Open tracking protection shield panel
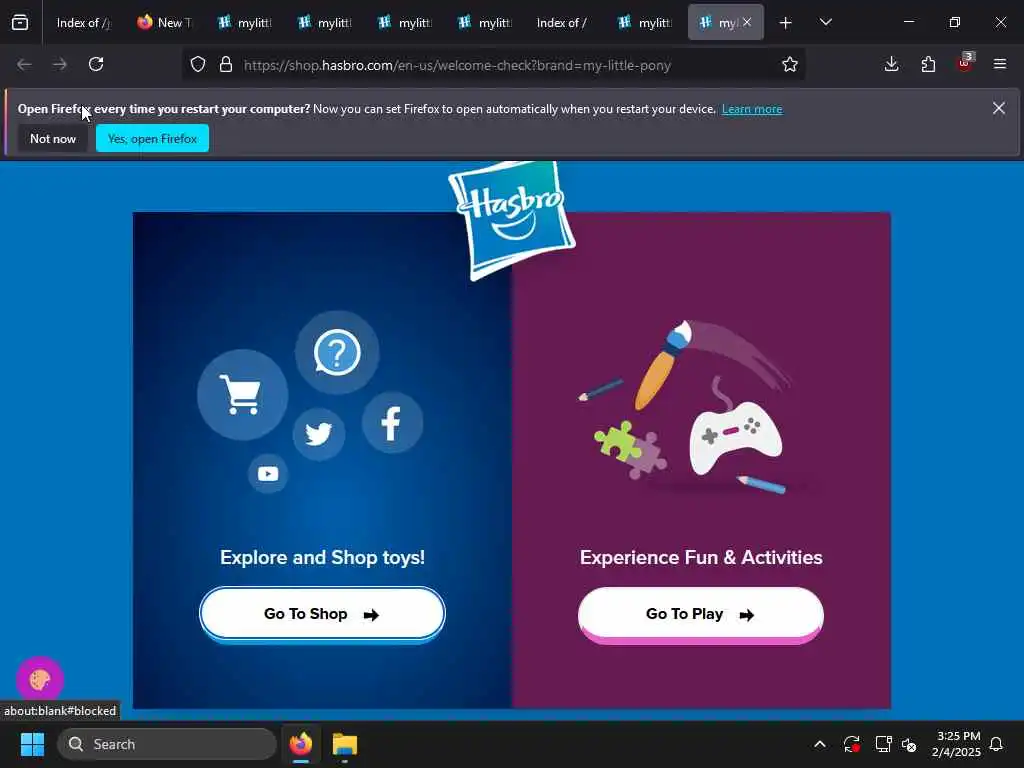Image resolution: width=1024 pixels, height=768 pixels. tap(198, 64)
